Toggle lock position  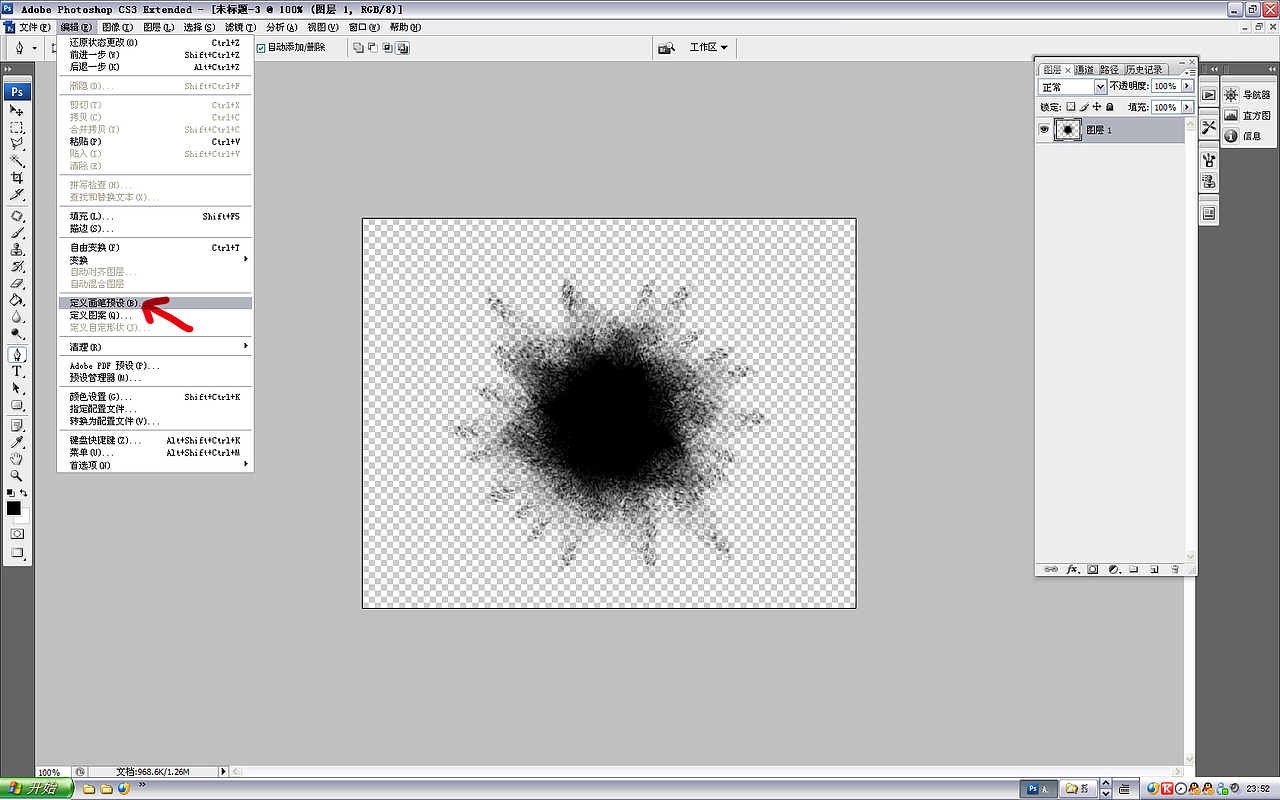(1097, 107)
